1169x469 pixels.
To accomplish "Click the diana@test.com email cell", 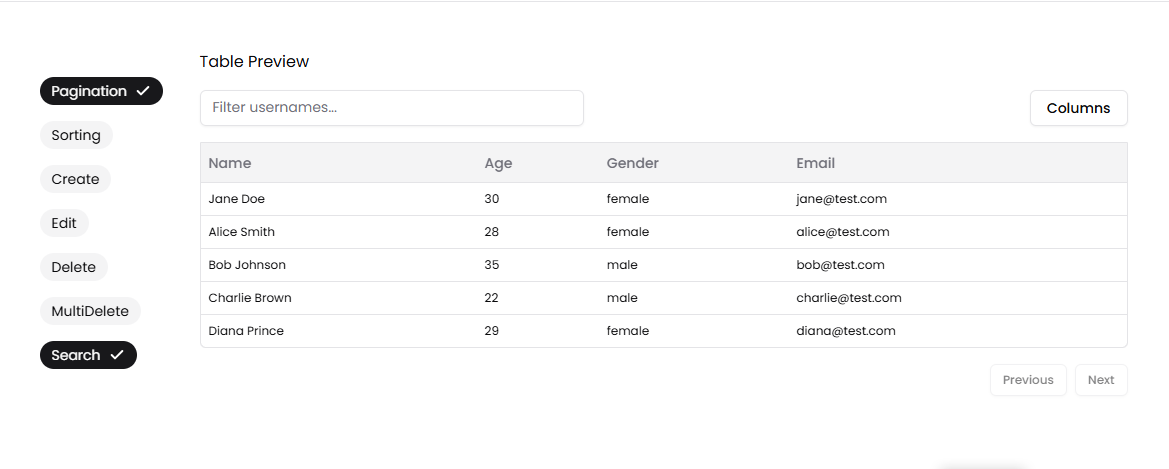I will 845,331.
